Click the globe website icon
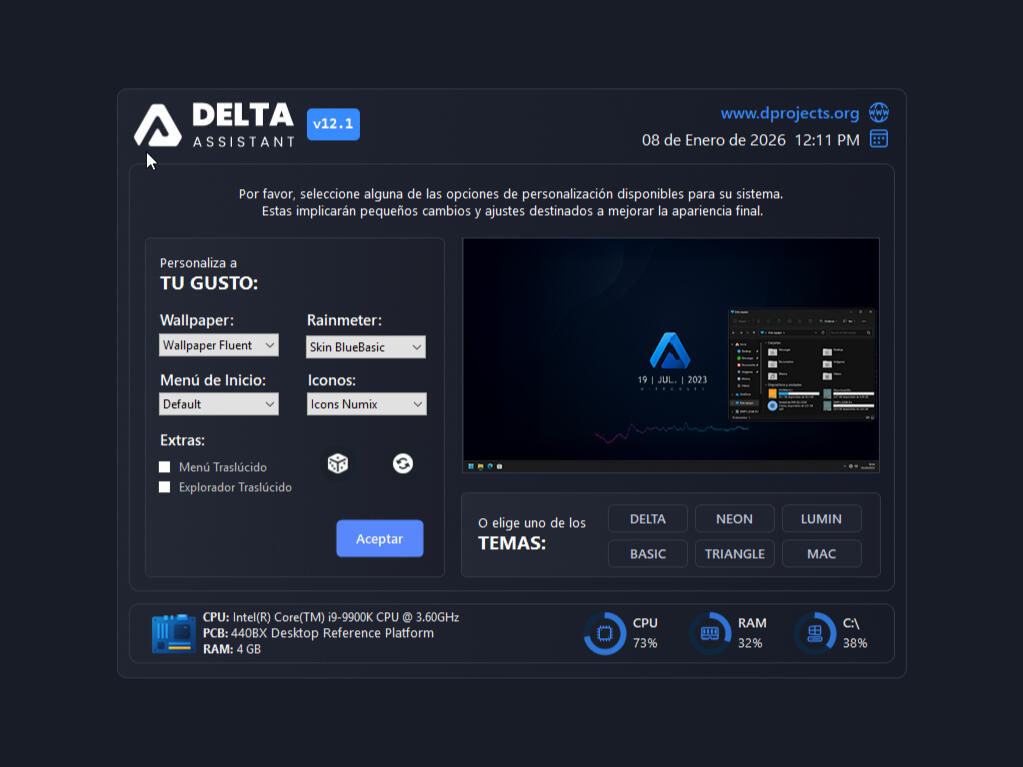Viewport: 1023px width, 767px height. coord(878,112)
